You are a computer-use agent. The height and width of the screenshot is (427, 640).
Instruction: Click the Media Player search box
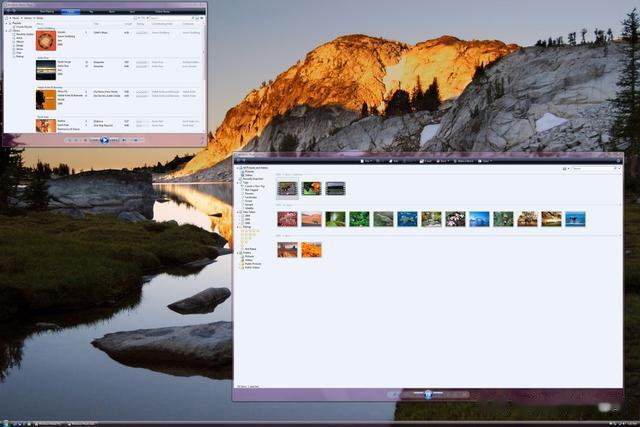(x=171, y=18)
